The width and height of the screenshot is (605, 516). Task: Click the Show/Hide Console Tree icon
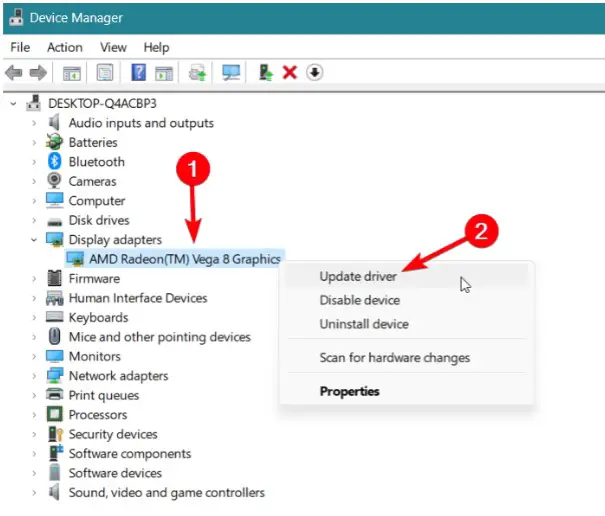click(x=72, y=73)
